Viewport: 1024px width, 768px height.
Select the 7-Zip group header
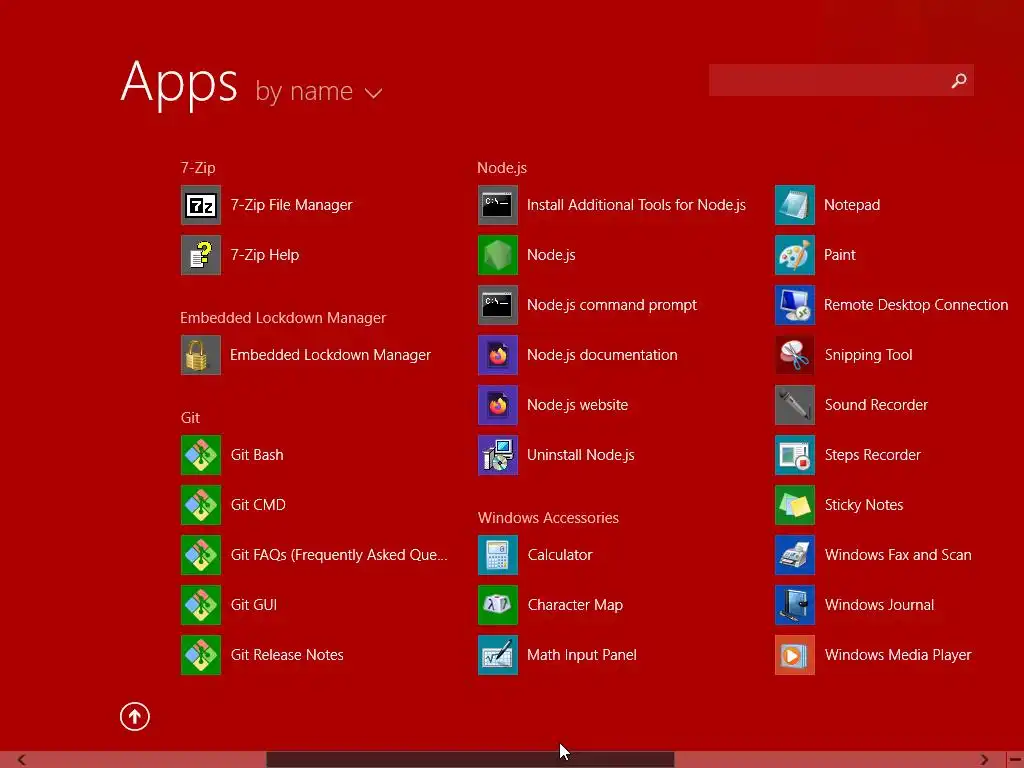(198, 168)
